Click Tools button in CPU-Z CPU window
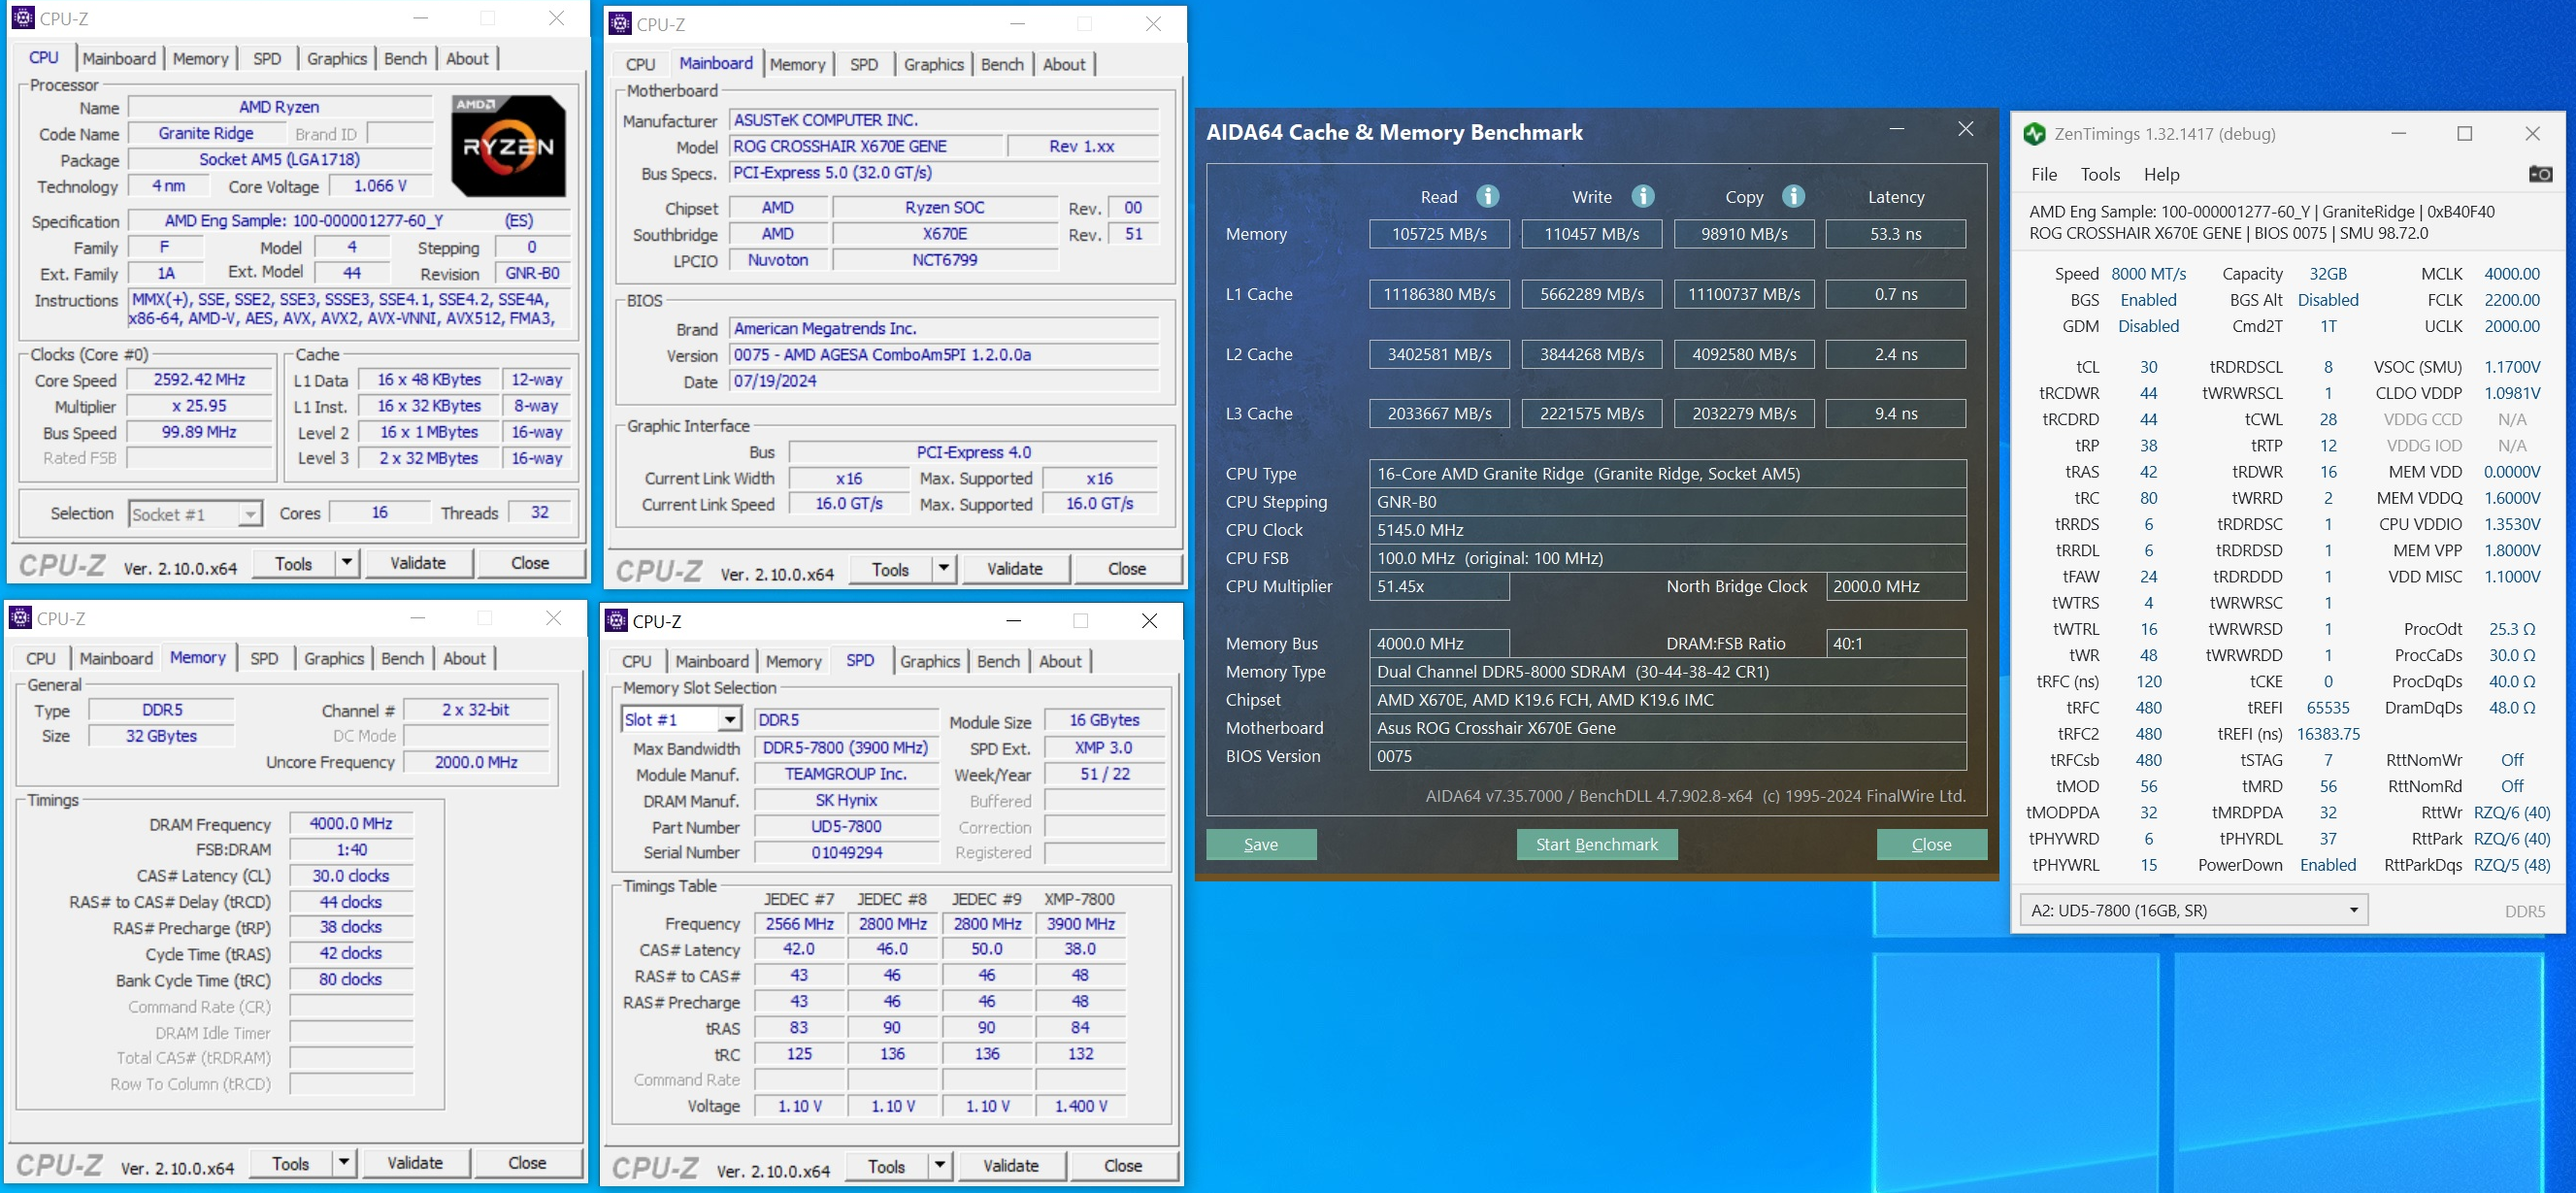This screenshot has width=2576, height=1193. click(293, 563)
